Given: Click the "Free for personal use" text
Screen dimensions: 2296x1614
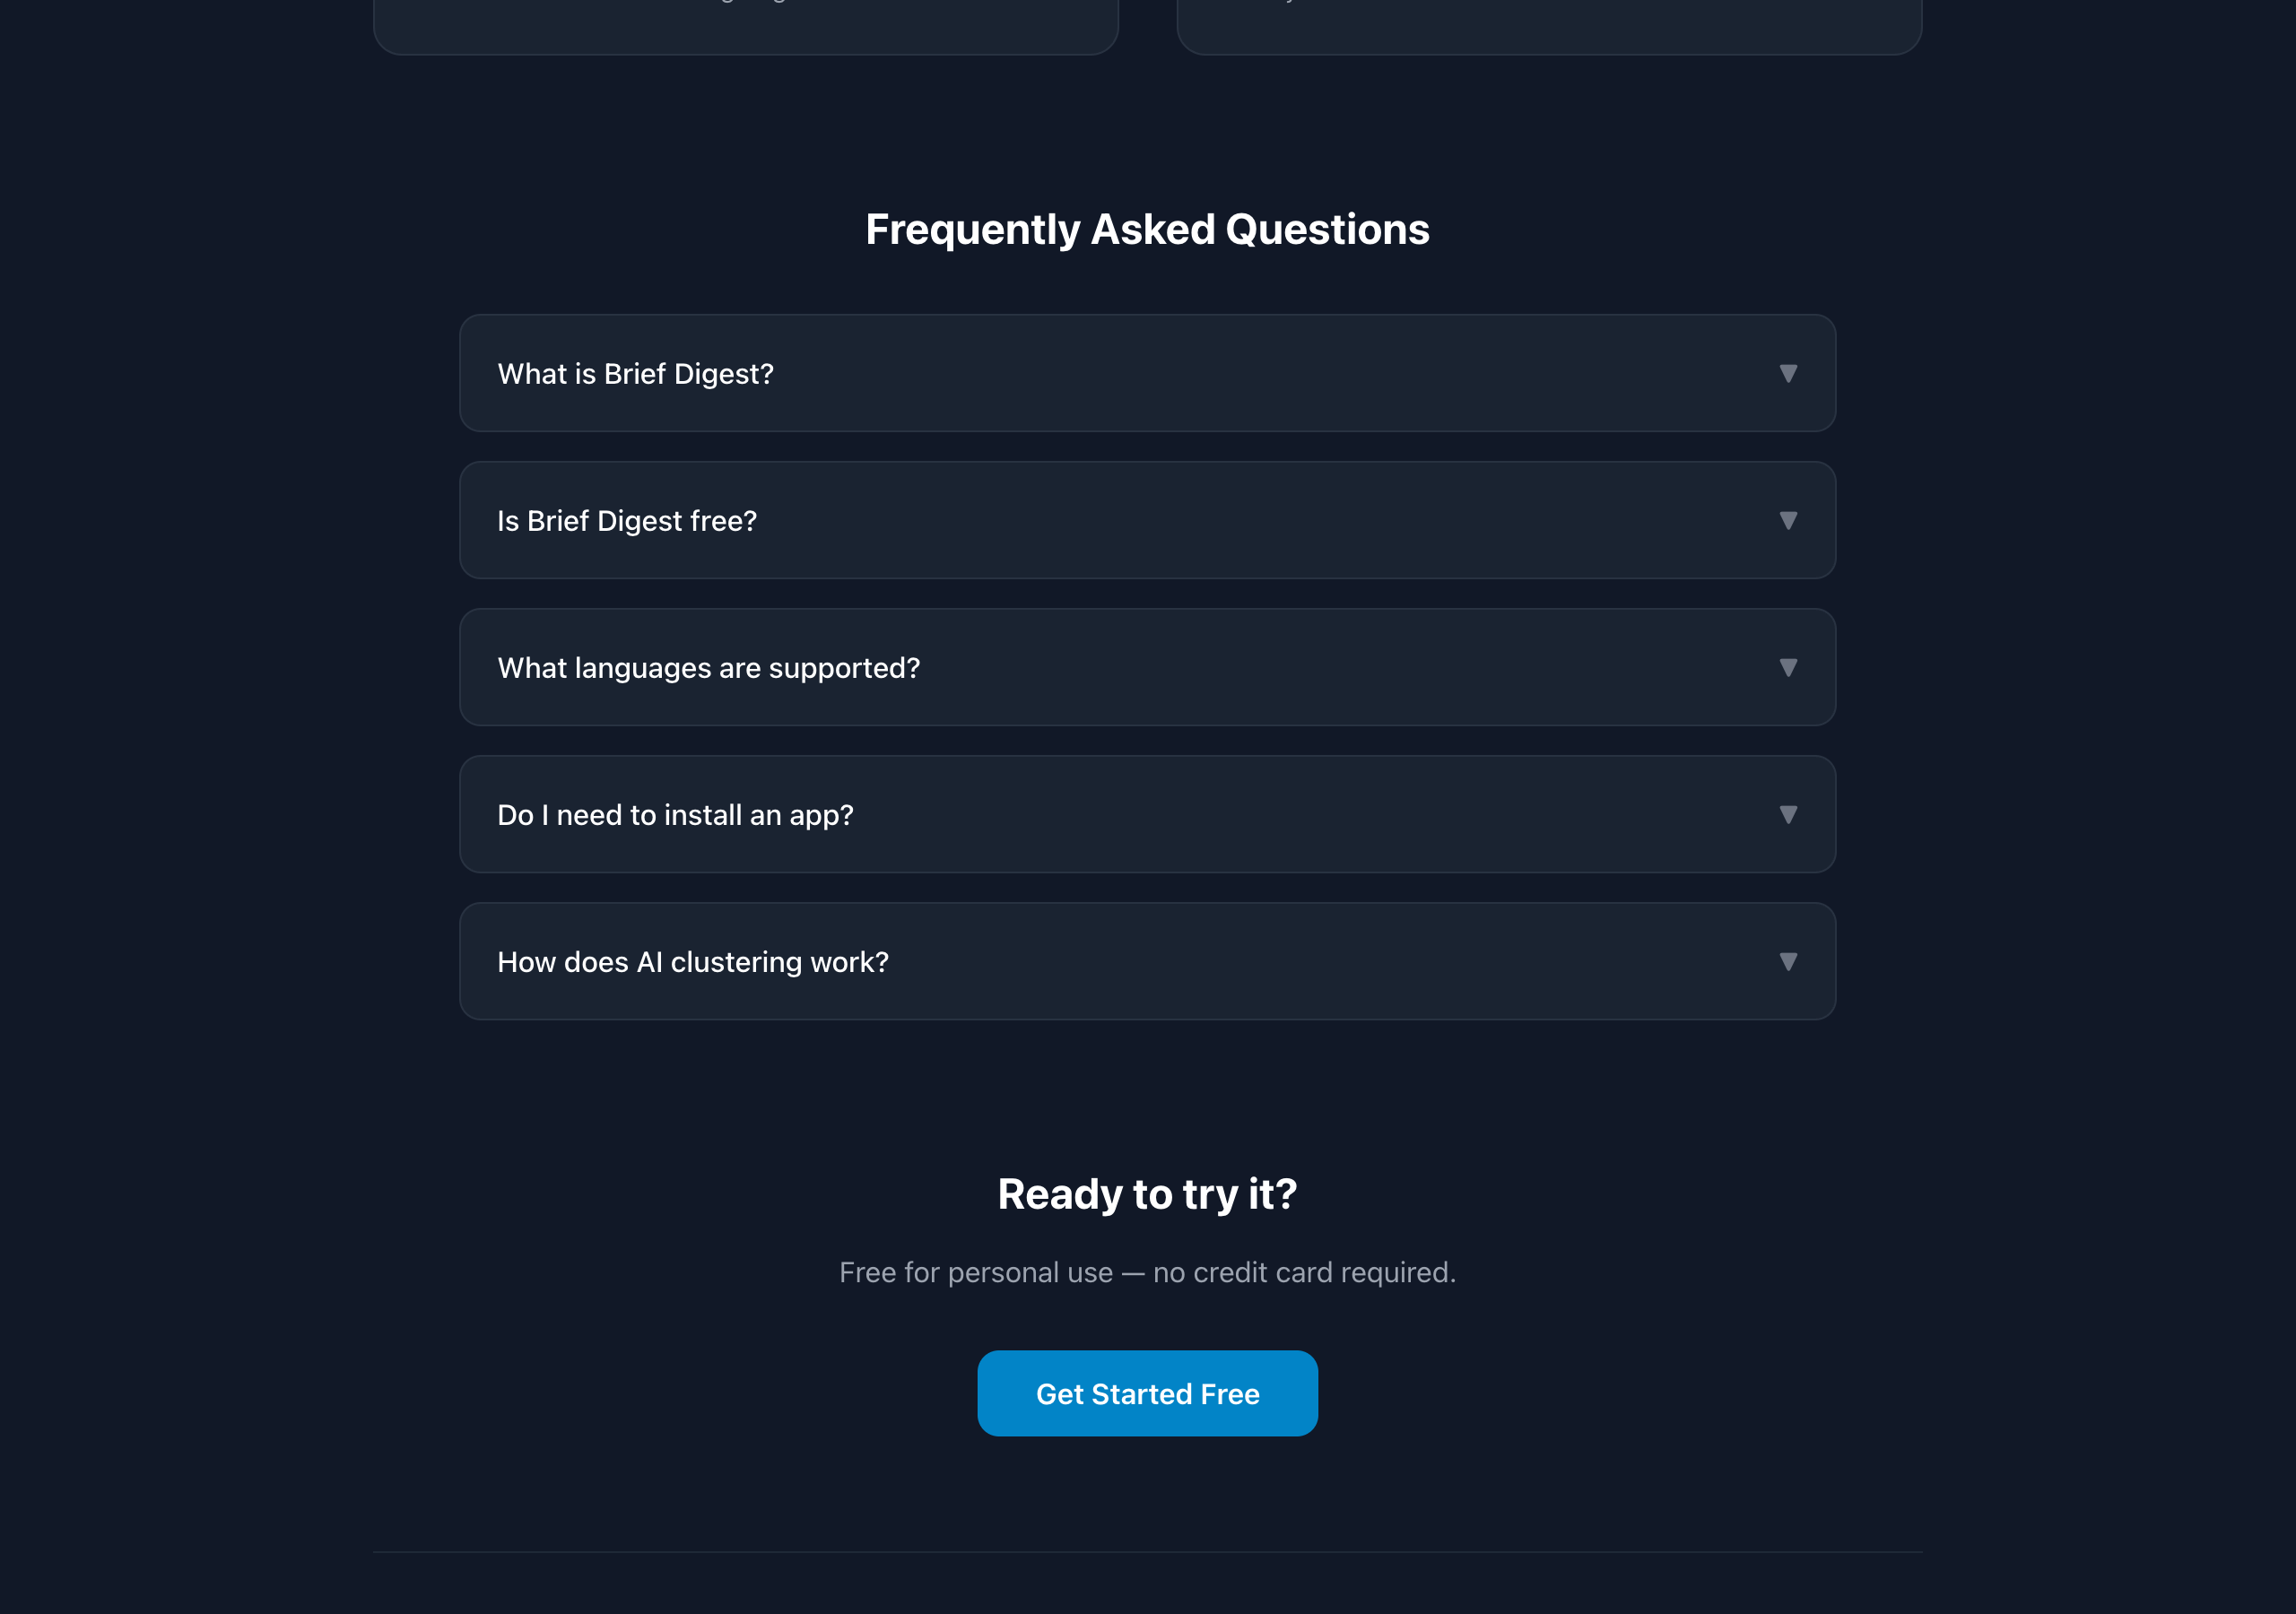Looking at the screenshot, I should (x=975, y=1272).
